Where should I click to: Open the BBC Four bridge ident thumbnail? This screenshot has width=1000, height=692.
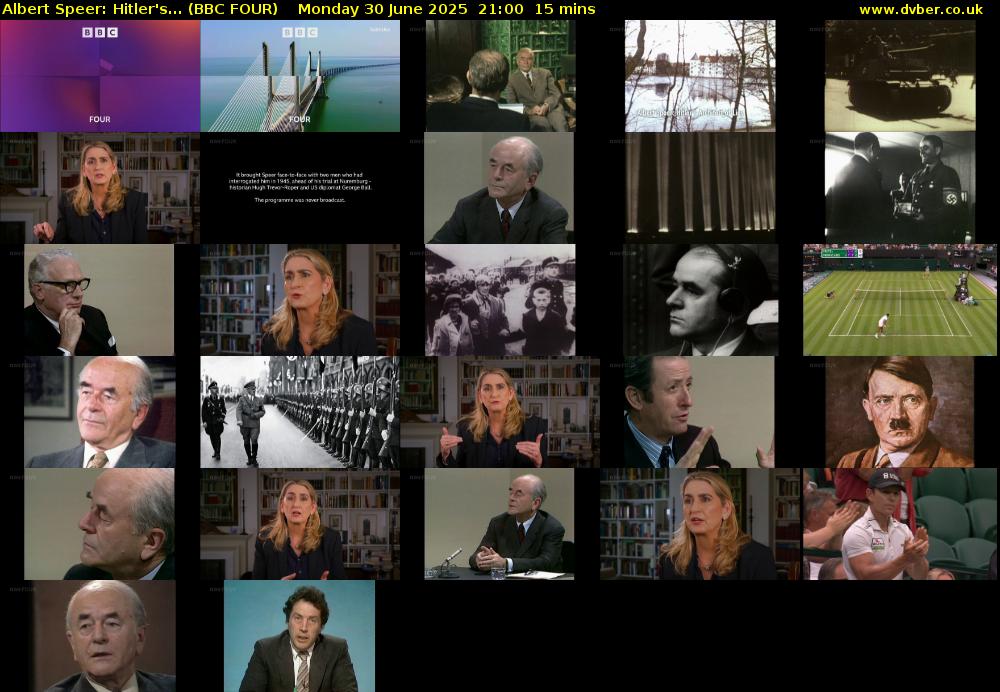pos(300,76)
